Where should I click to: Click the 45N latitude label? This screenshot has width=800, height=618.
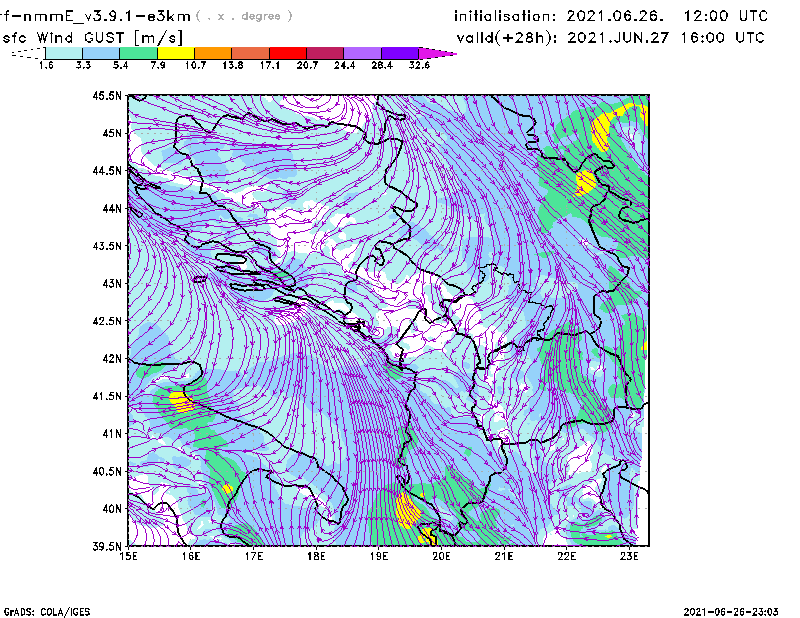coord(112,133)
